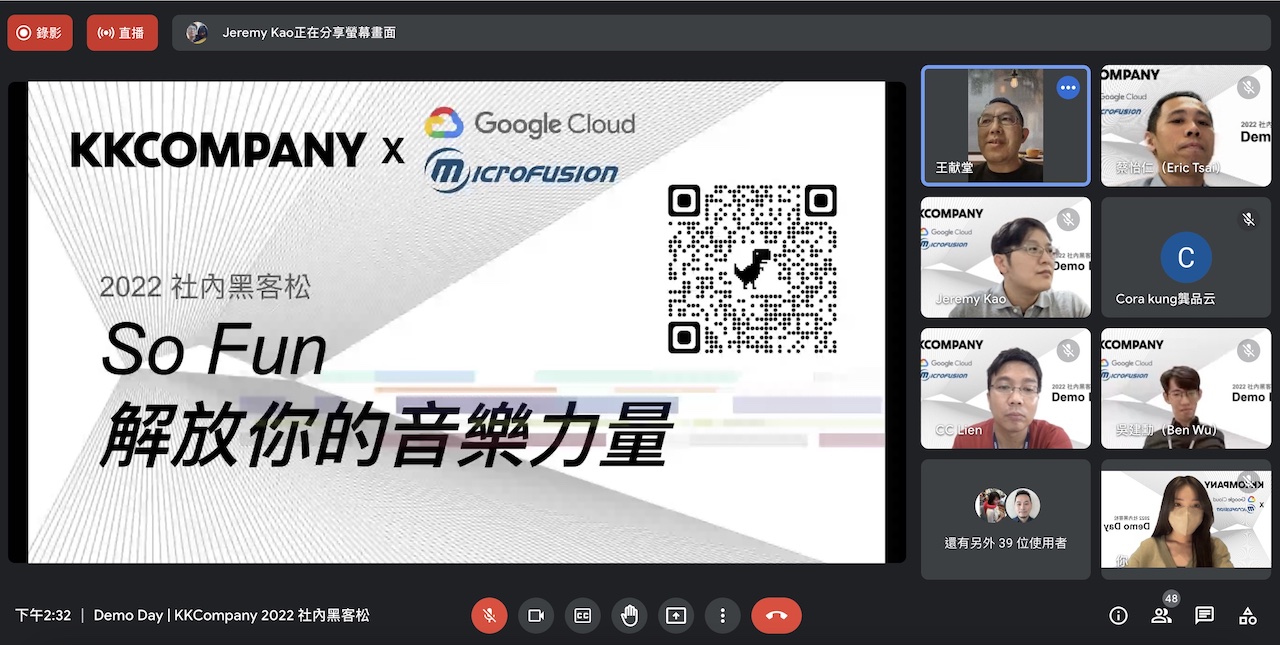This screenshot has width=1280, height=645.
Task: Click the Google Cloud logo on slide
Action: [529, 124]
